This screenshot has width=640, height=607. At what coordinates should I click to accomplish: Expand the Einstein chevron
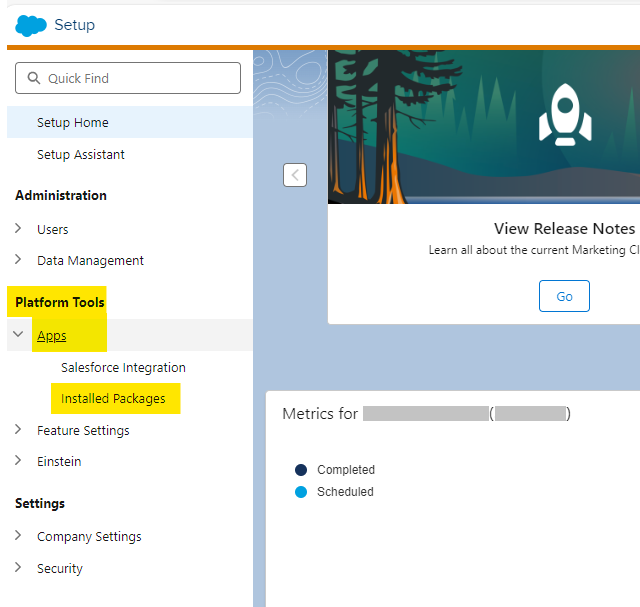pos(19,461)
